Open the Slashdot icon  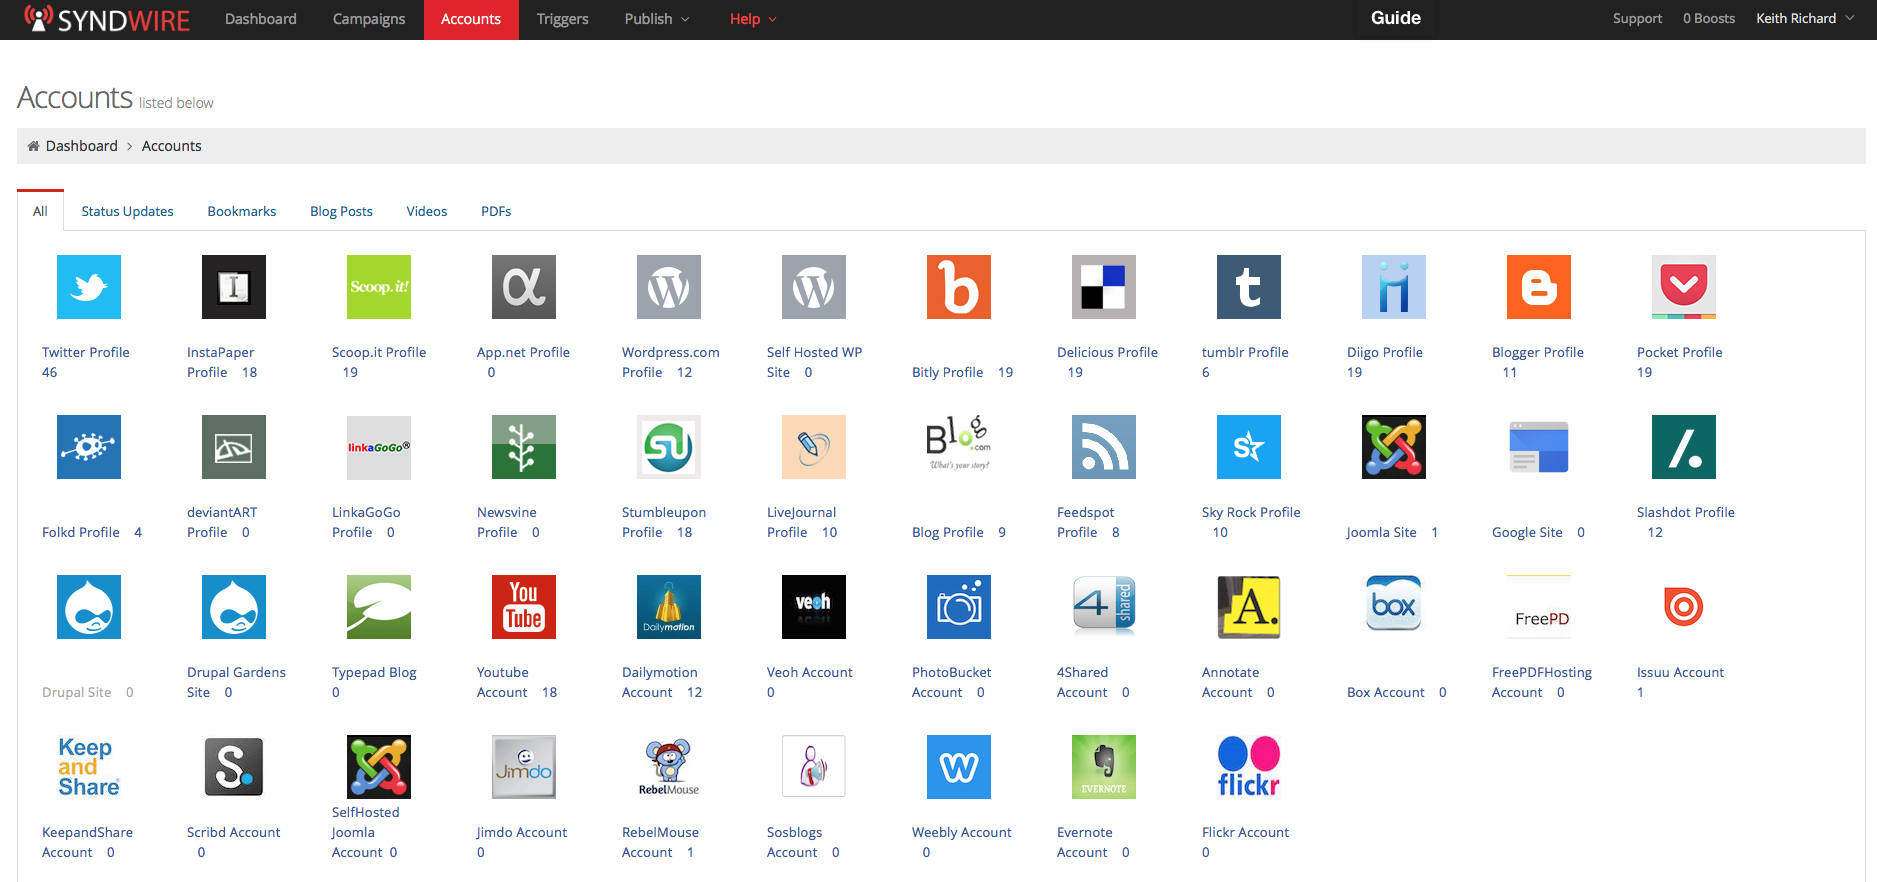click(x=1684, y=447)
